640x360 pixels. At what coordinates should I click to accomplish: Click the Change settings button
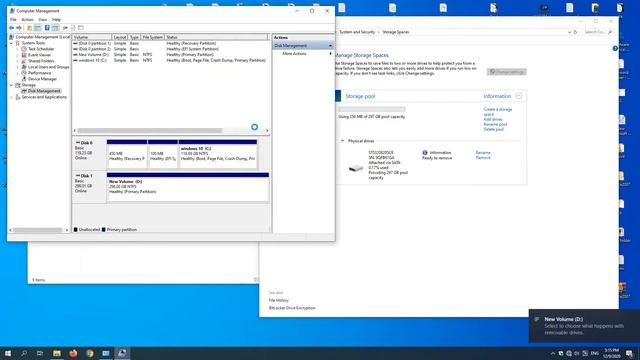pos(507,72)
